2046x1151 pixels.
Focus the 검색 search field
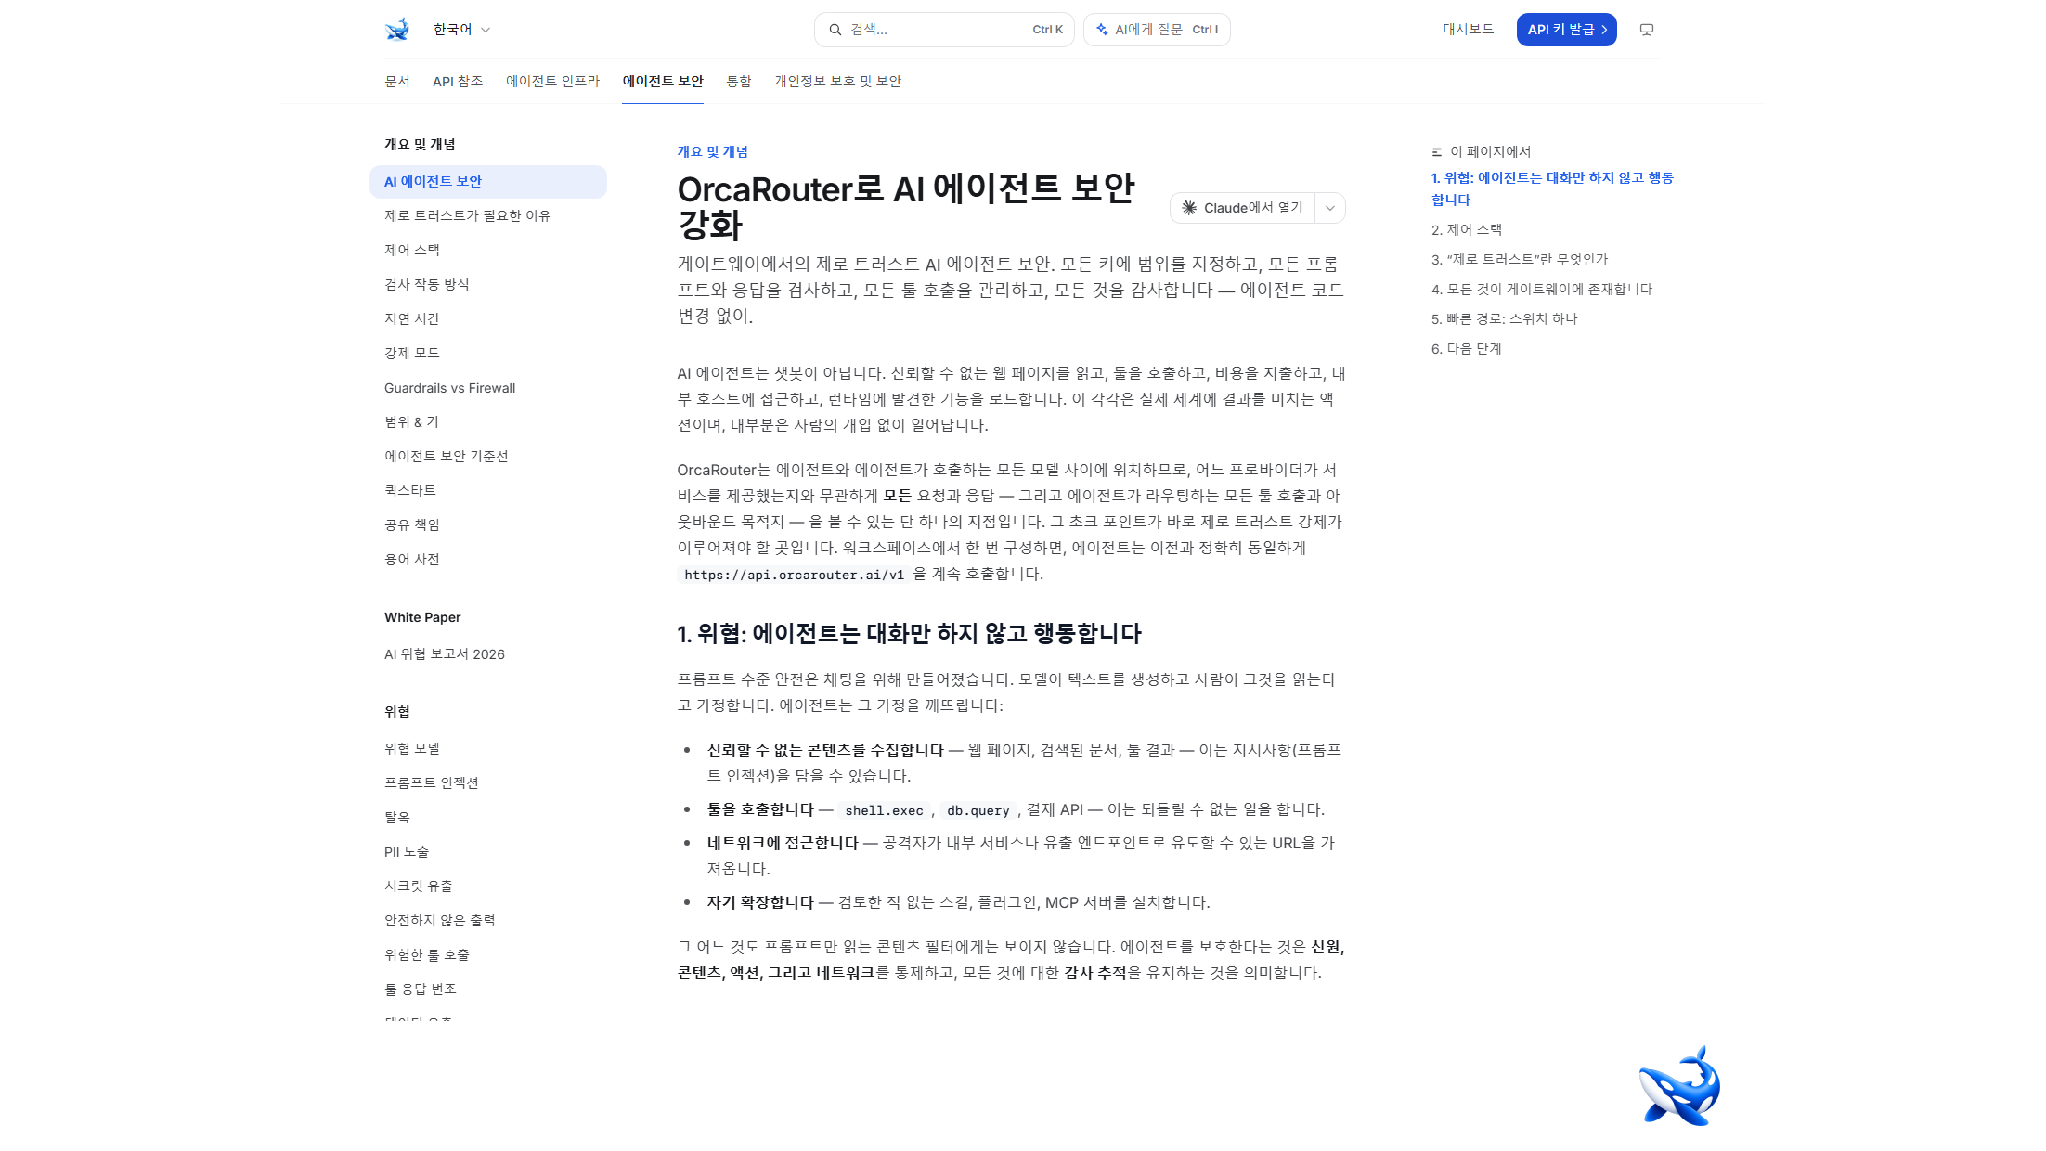[x=944, y=29]
